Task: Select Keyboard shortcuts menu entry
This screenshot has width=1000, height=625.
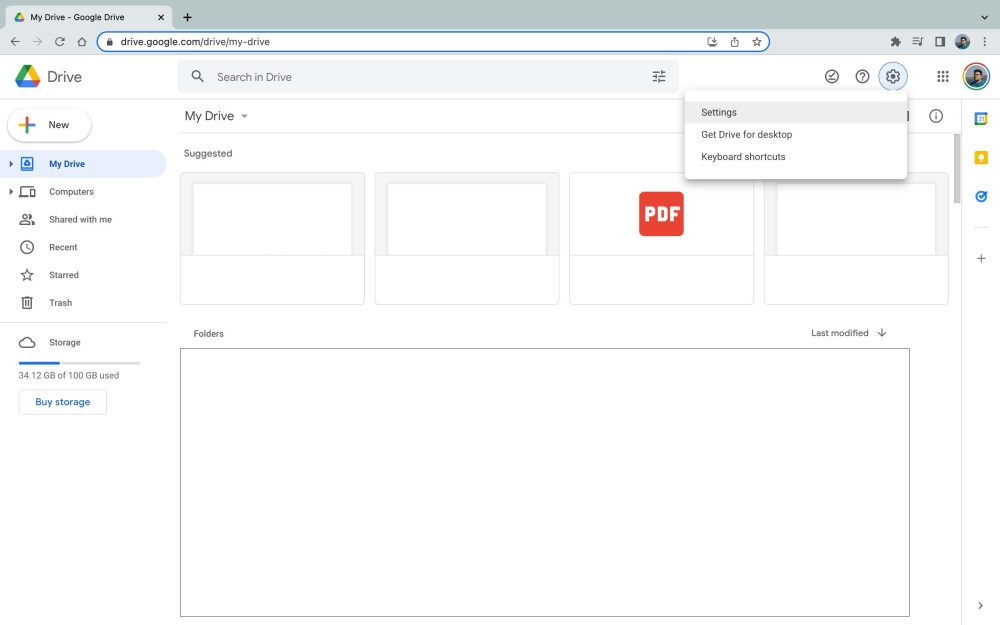Action: click(x=743, y=157)
